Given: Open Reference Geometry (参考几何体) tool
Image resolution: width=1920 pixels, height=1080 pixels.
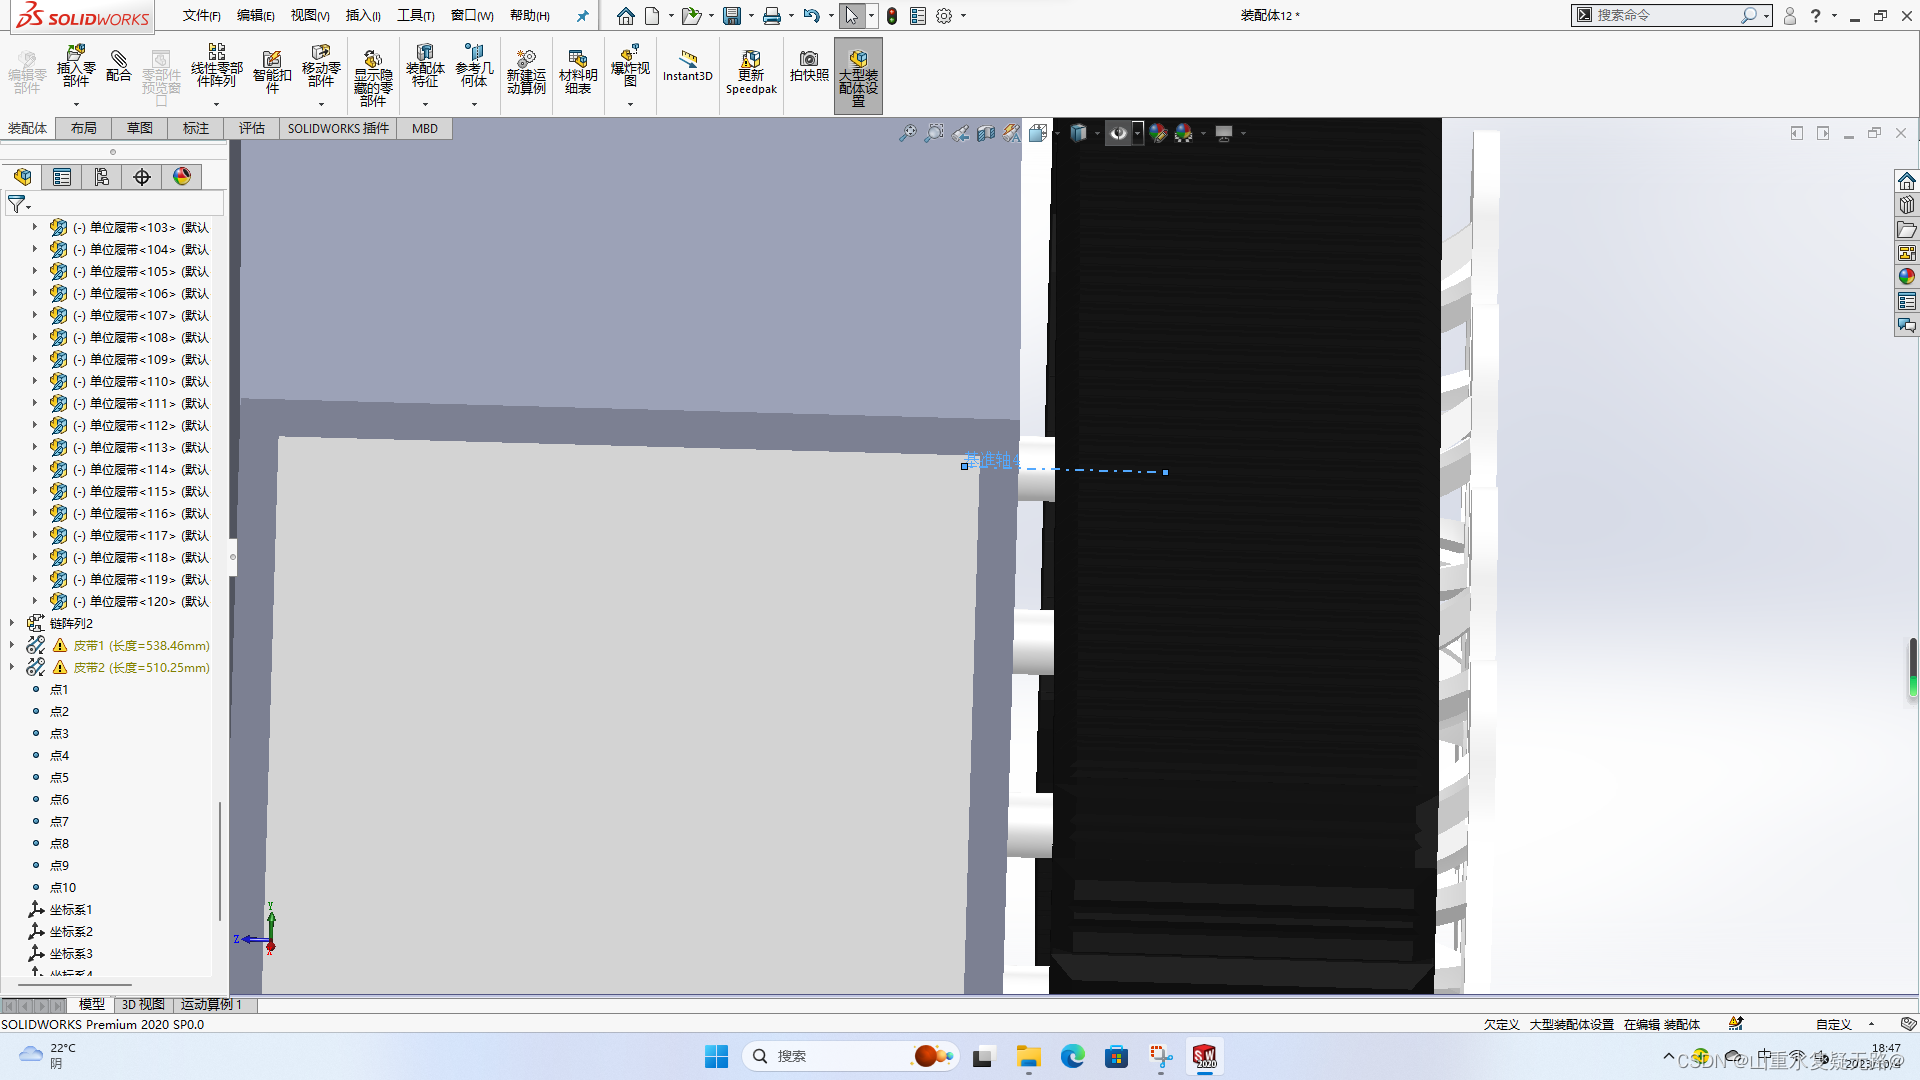Looking at the screenshot, I should point(474,66).
